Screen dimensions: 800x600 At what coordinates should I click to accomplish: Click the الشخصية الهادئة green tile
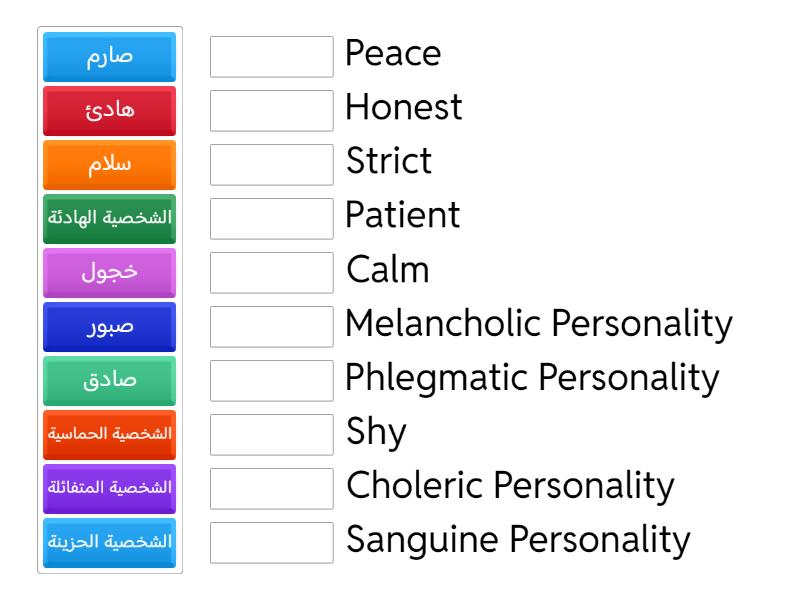click(110, 219)
